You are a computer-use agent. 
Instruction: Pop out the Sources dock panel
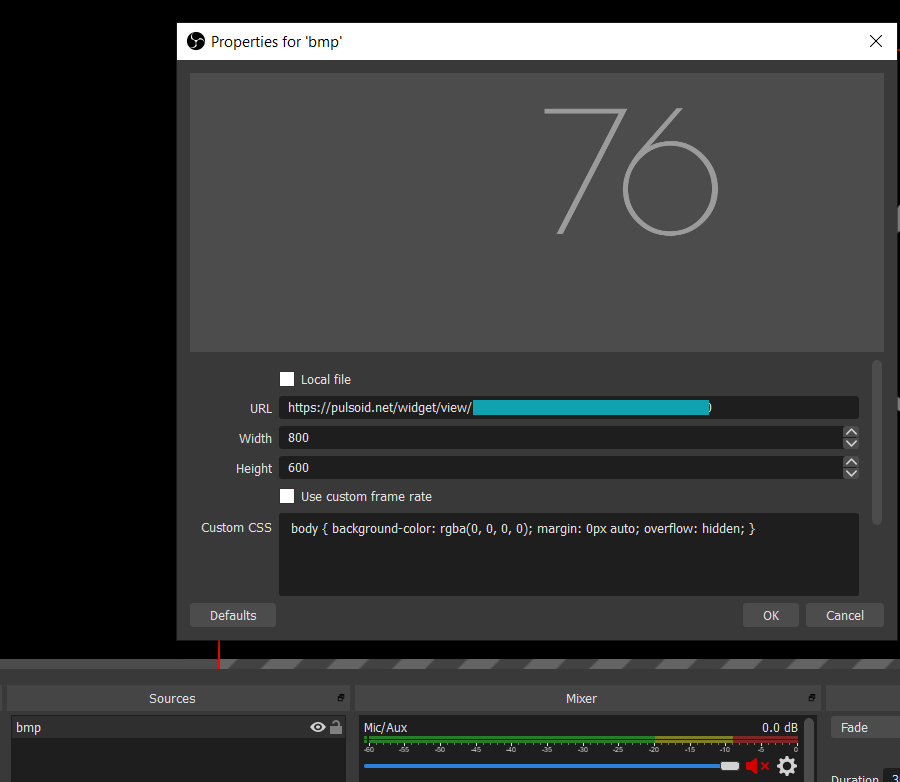(340, 698)
